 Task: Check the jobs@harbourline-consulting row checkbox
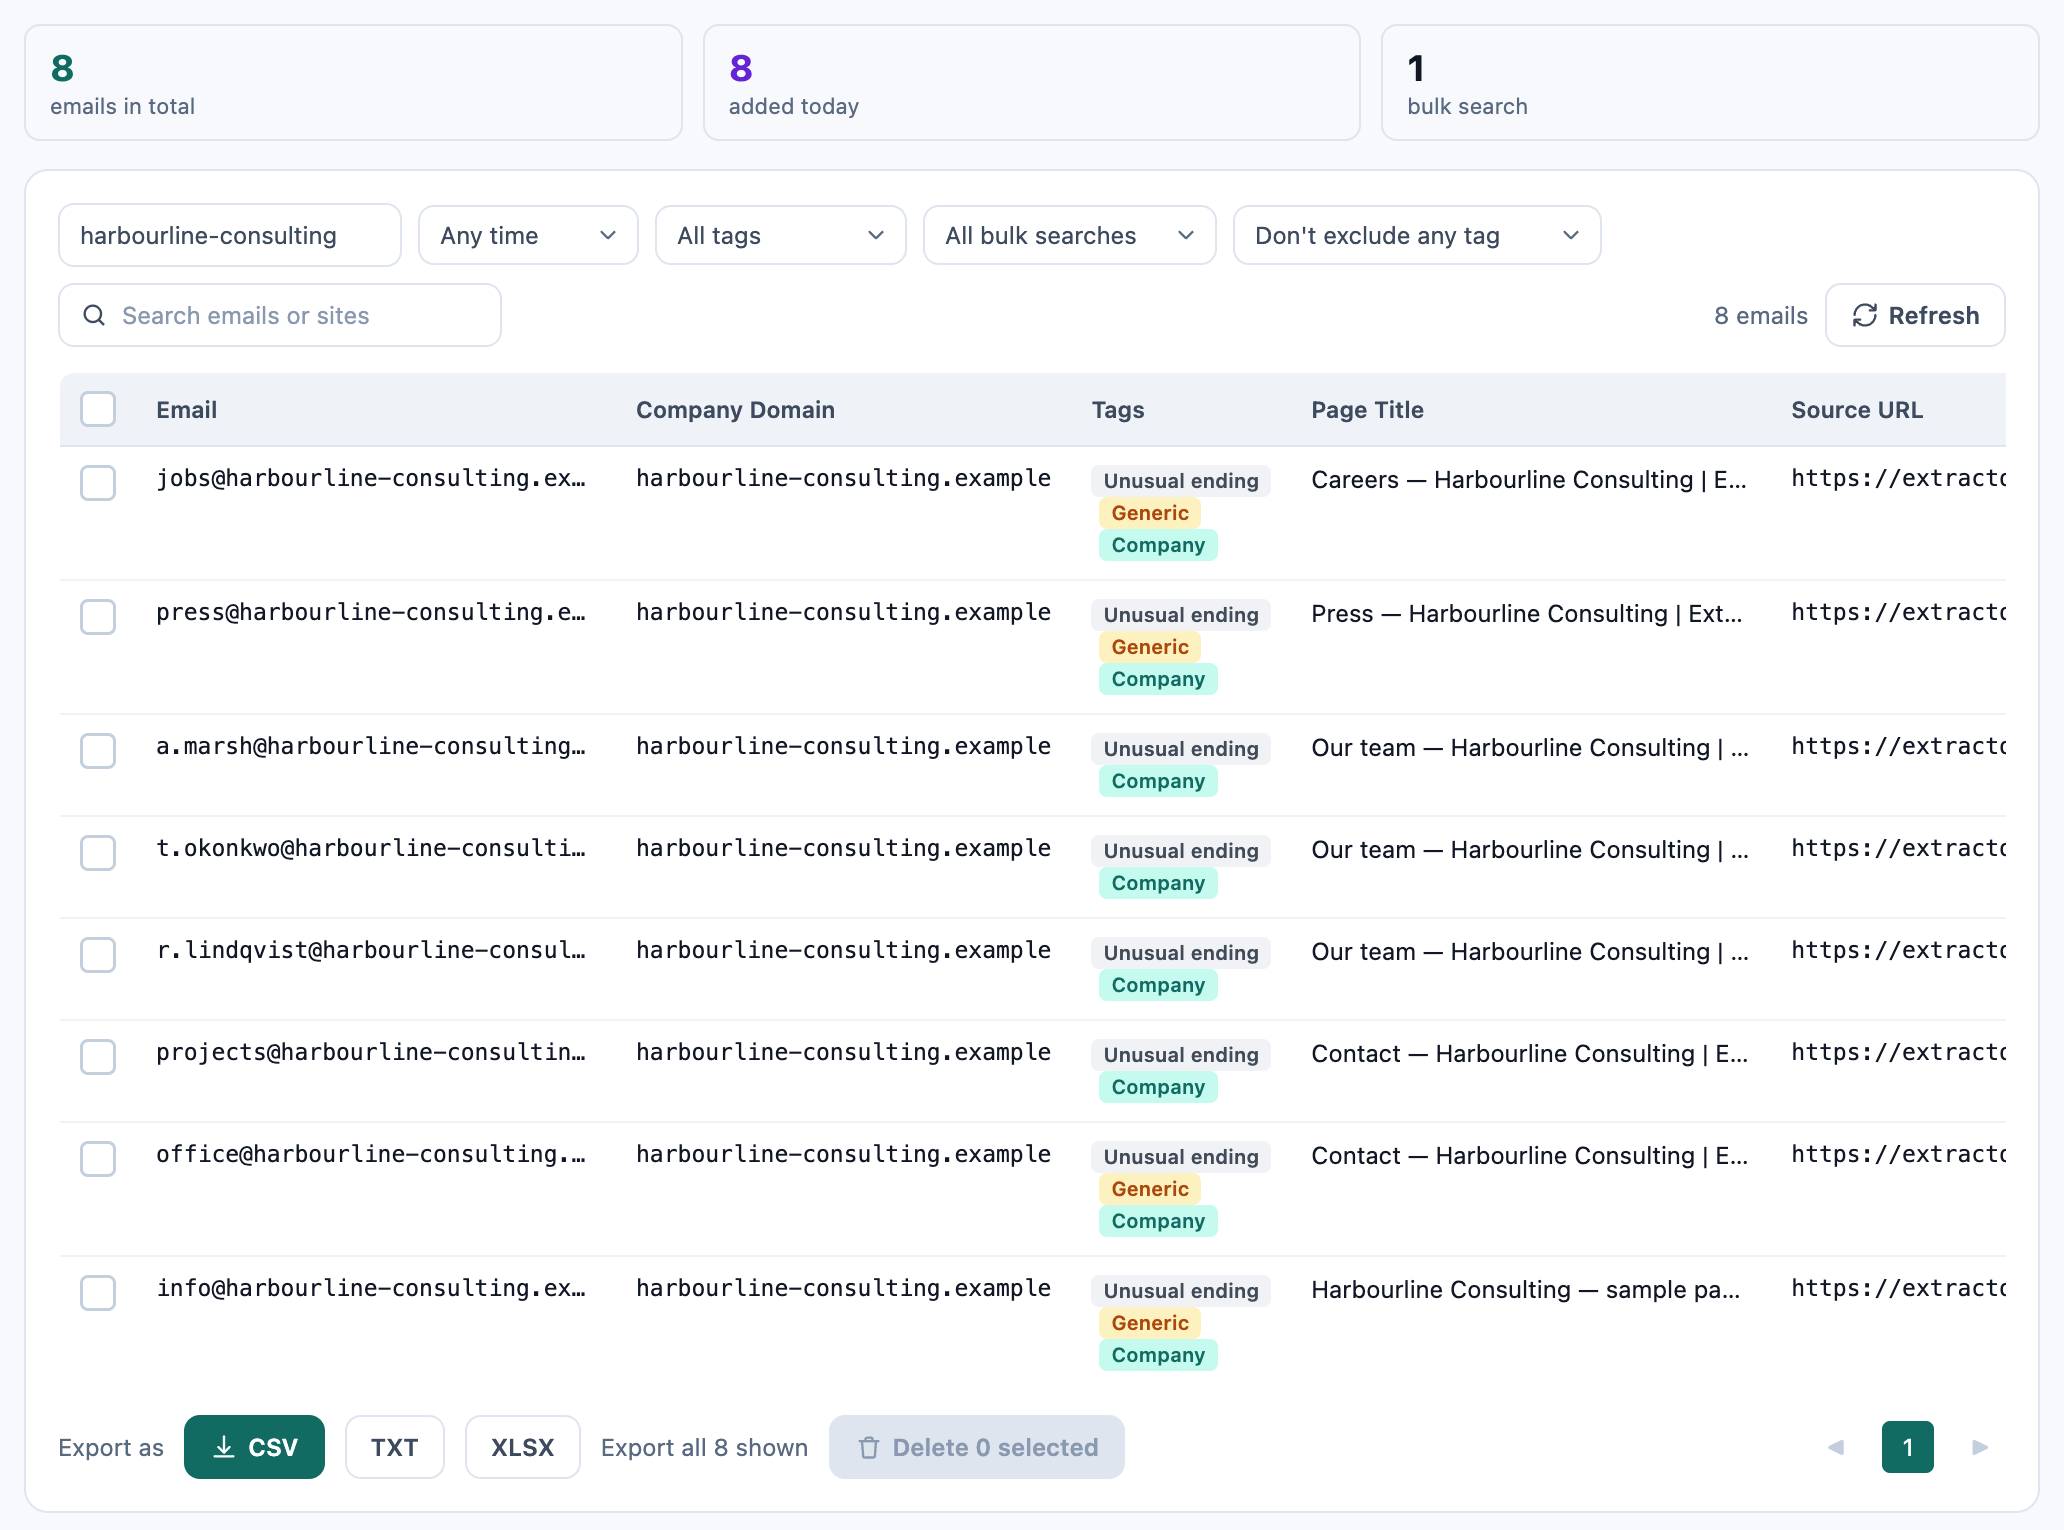pos(98,483)
